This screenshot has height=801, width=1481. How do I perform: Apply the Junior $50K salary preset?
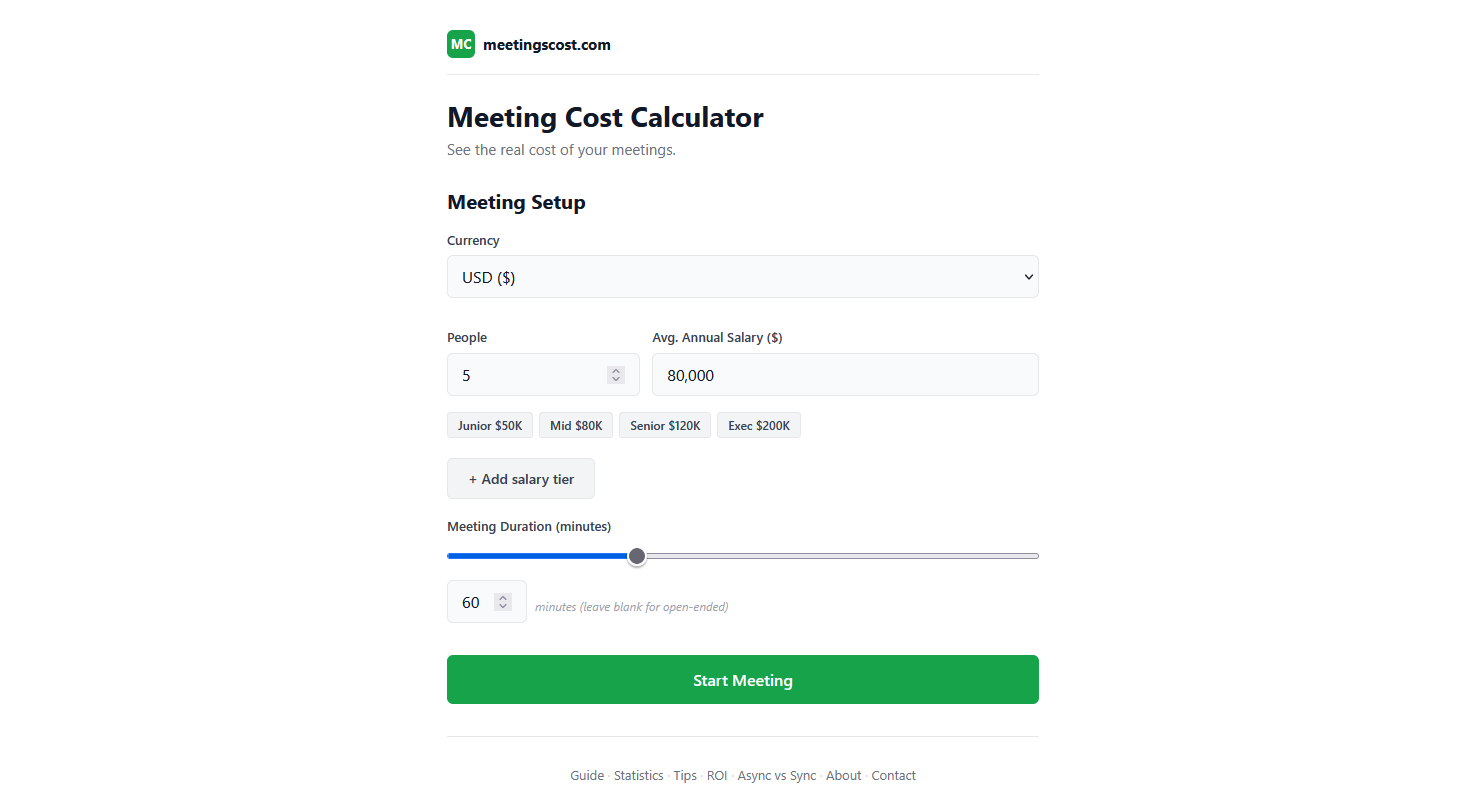(490, 425)
